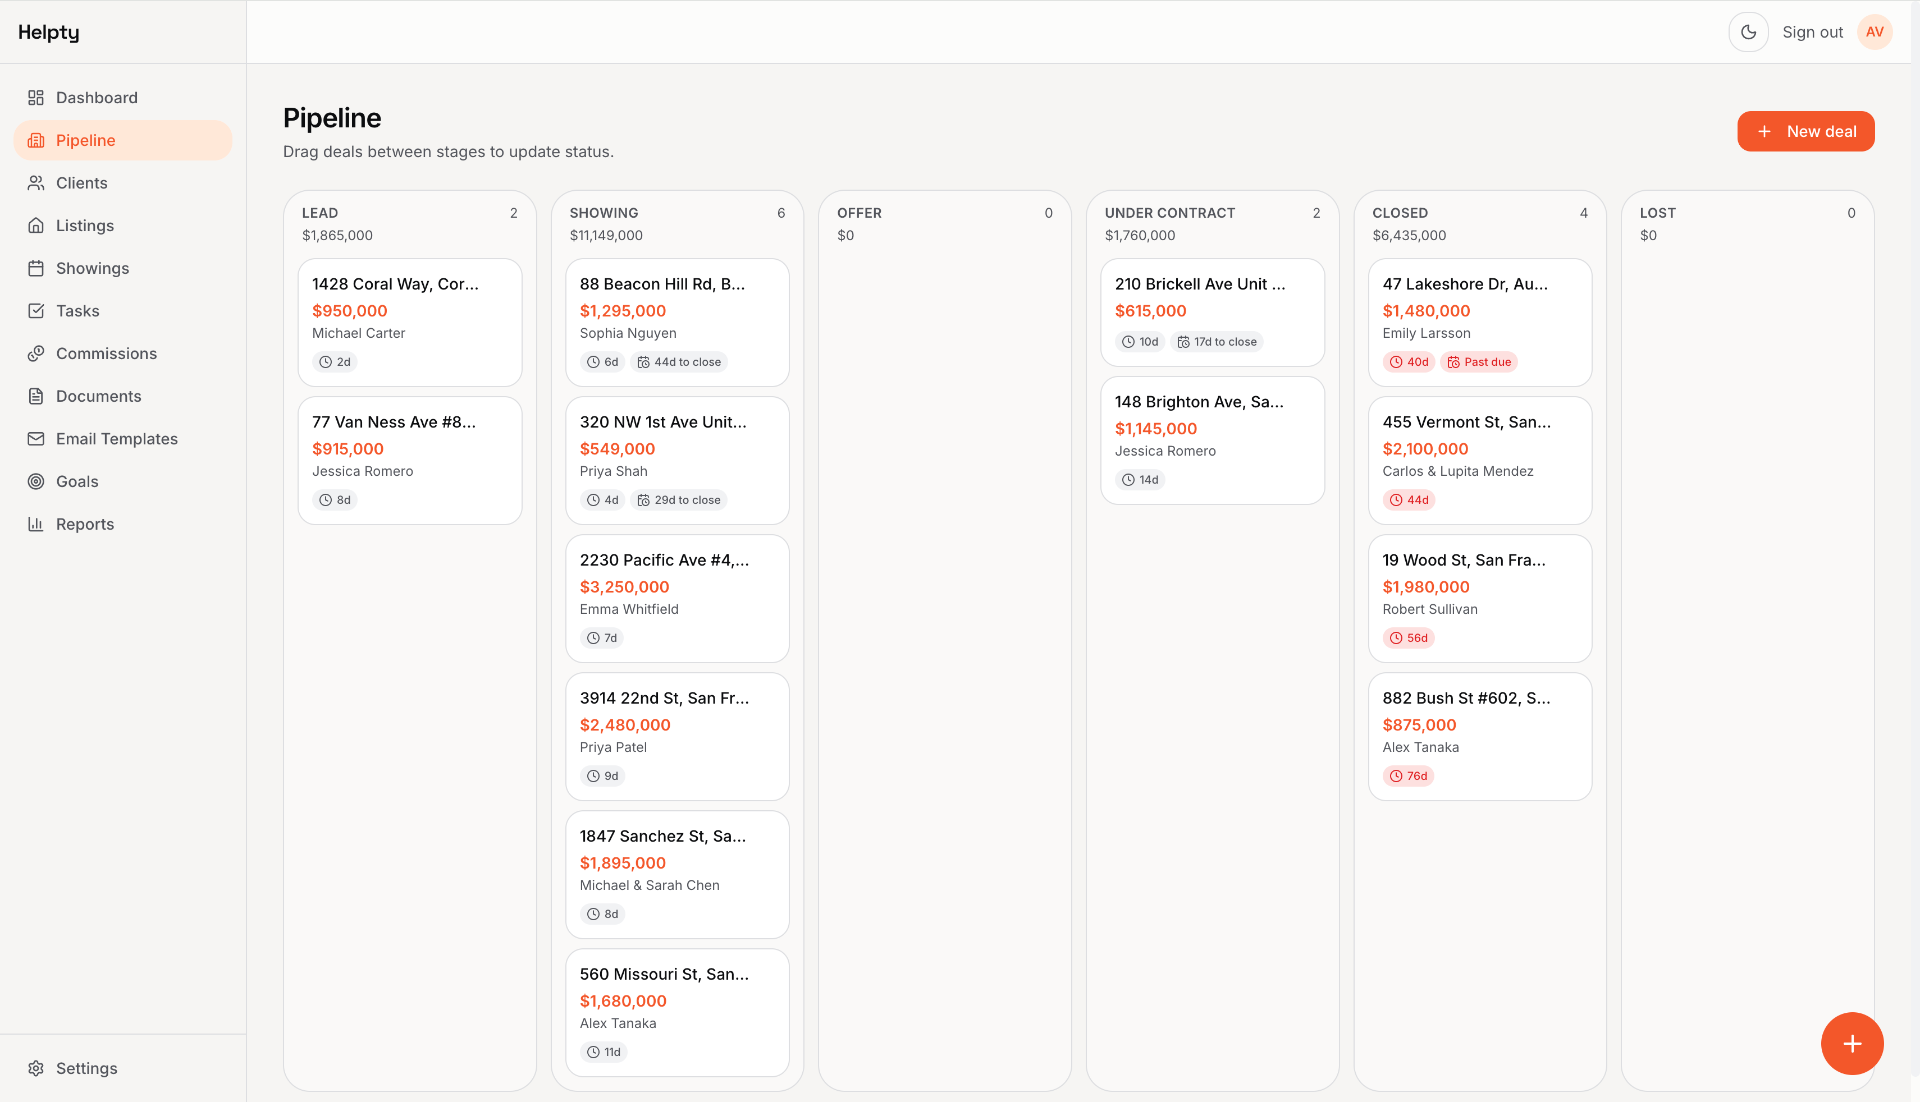Open the AV user avatar
The image size is (1920, 1102).
tap(1875, 32)
